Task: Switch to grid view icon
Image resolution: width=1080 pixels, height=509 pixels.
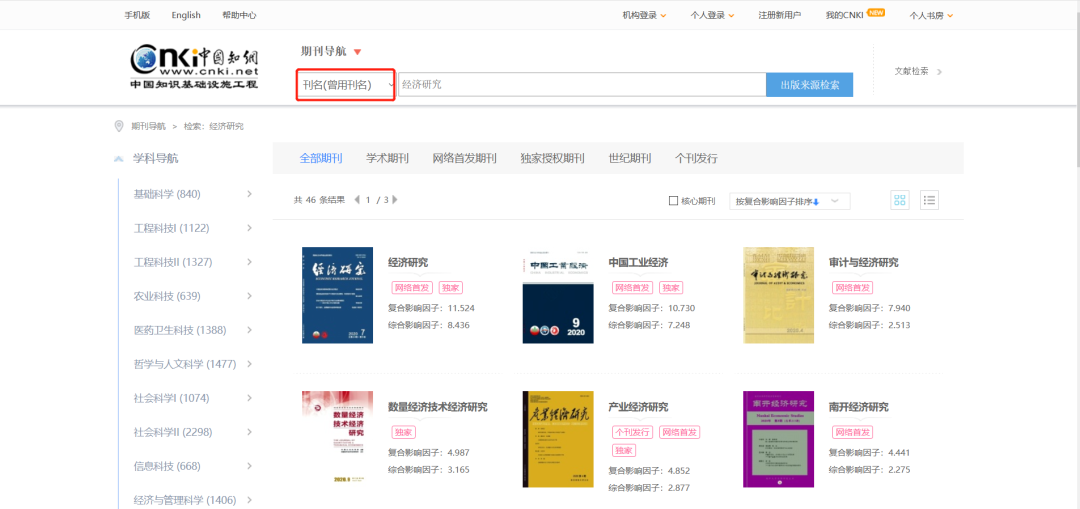Action: (900, 200)
